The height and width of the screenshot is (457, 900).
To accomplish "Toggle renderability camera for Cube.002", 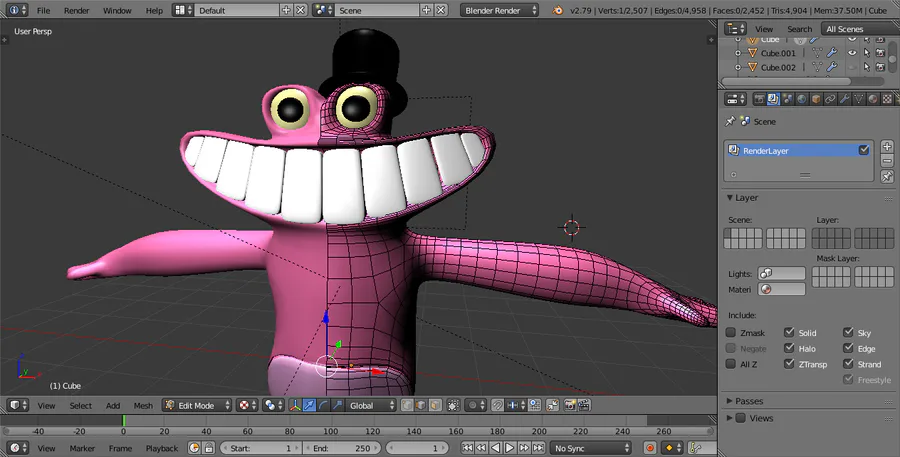I will click(x=880, y=67).
